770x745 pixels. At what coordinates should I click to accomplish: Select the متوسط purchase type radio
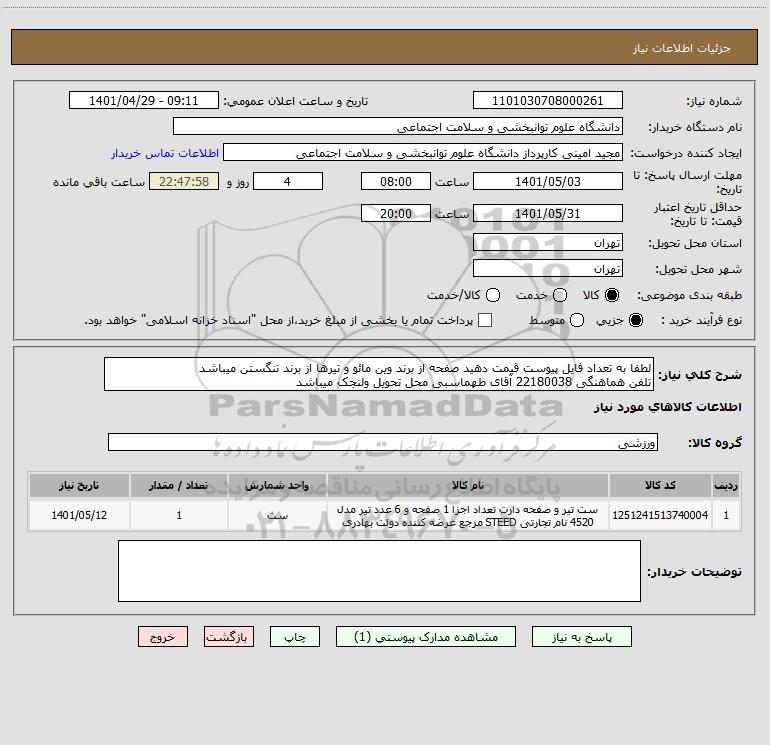click(x=577, y=320)
